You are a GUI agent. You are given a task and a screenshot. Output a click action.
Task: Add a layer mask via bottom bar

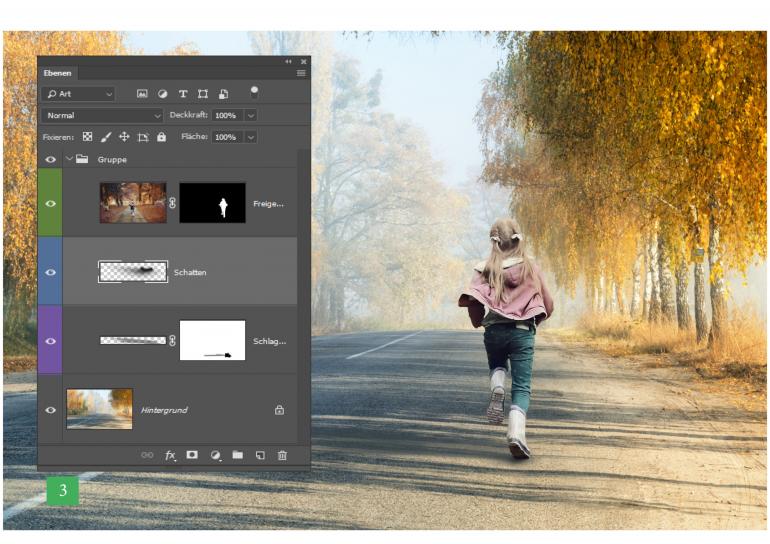192,455
